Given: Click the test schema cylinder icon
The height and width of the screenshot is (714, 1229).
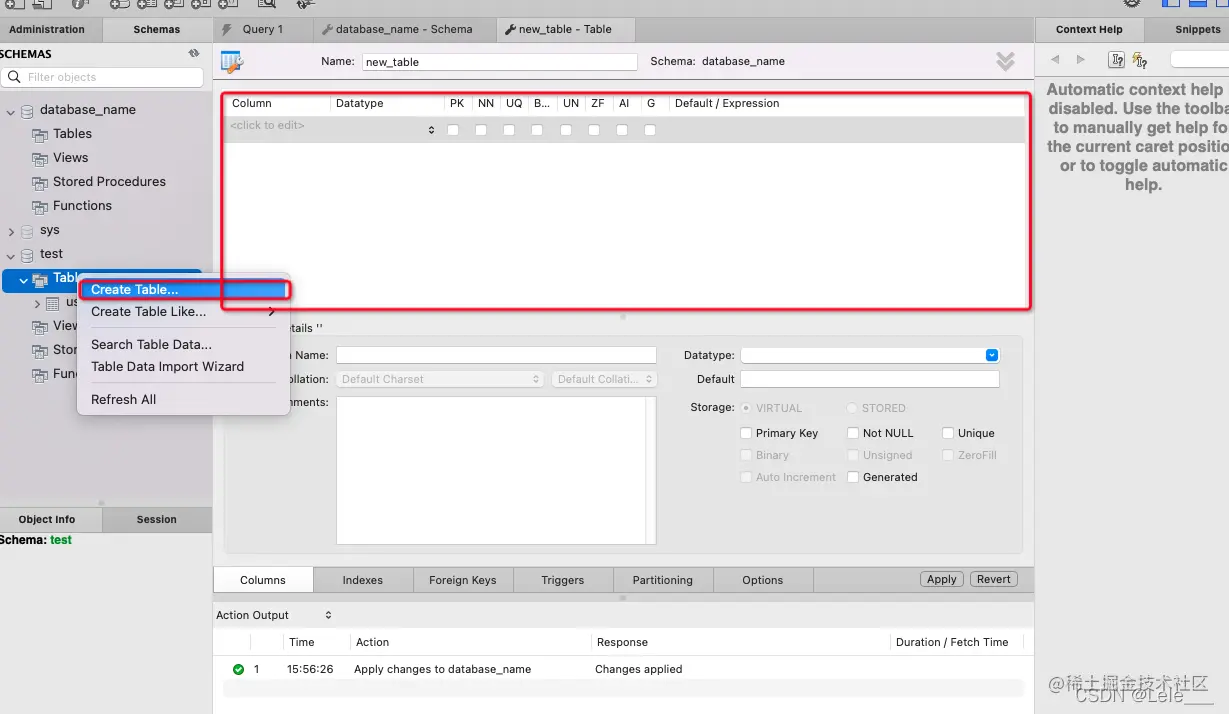Looking at the screenshot, I should click(x=27, y=254).
